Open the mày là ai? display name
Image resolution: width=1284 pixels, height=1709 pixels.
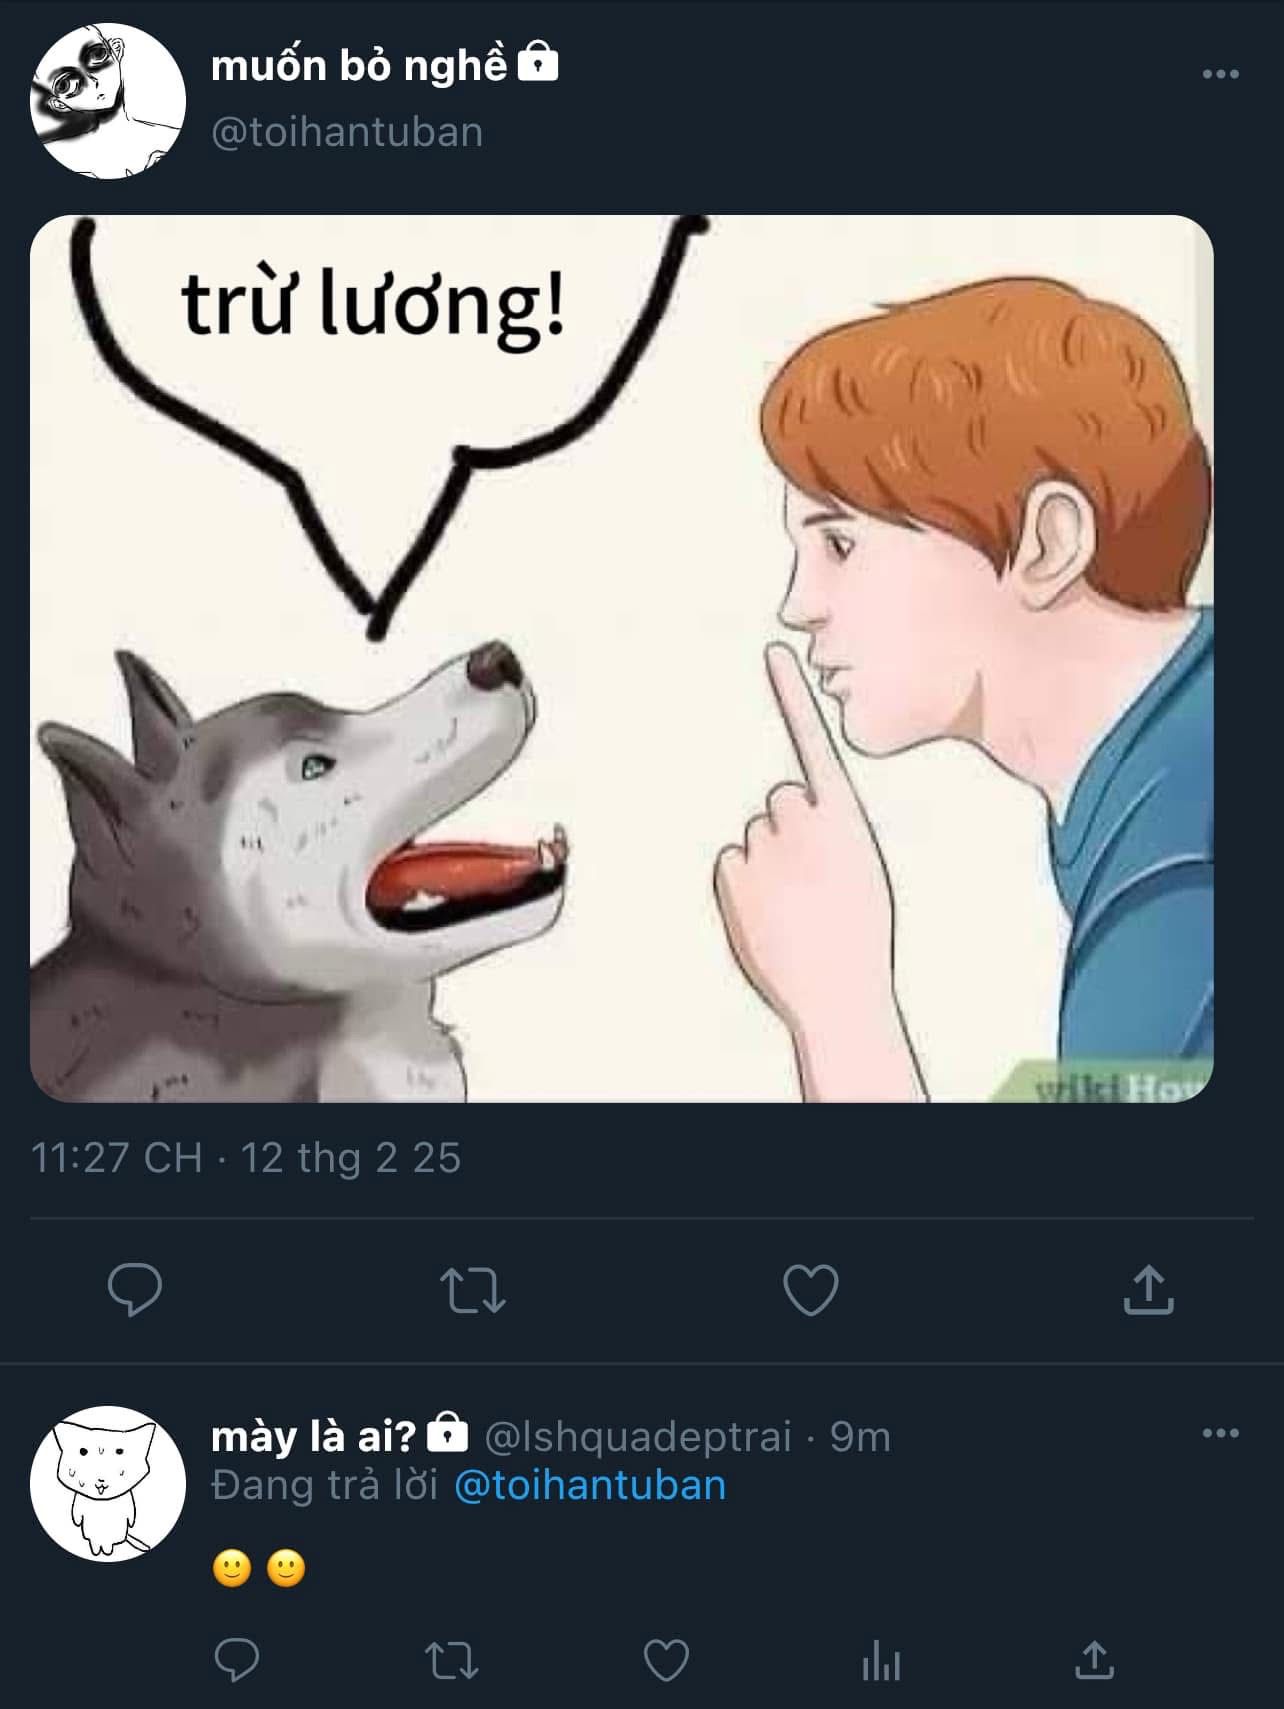[313, 1436]
